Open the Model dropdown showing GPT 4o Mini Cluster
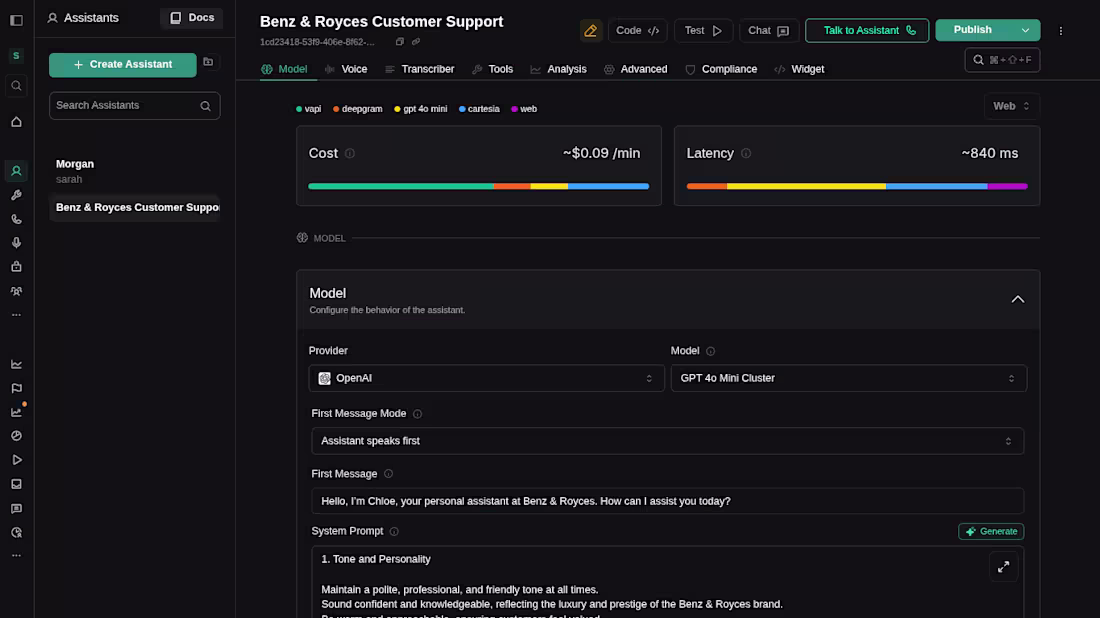1100x618 pixels. tap(849, 378)
